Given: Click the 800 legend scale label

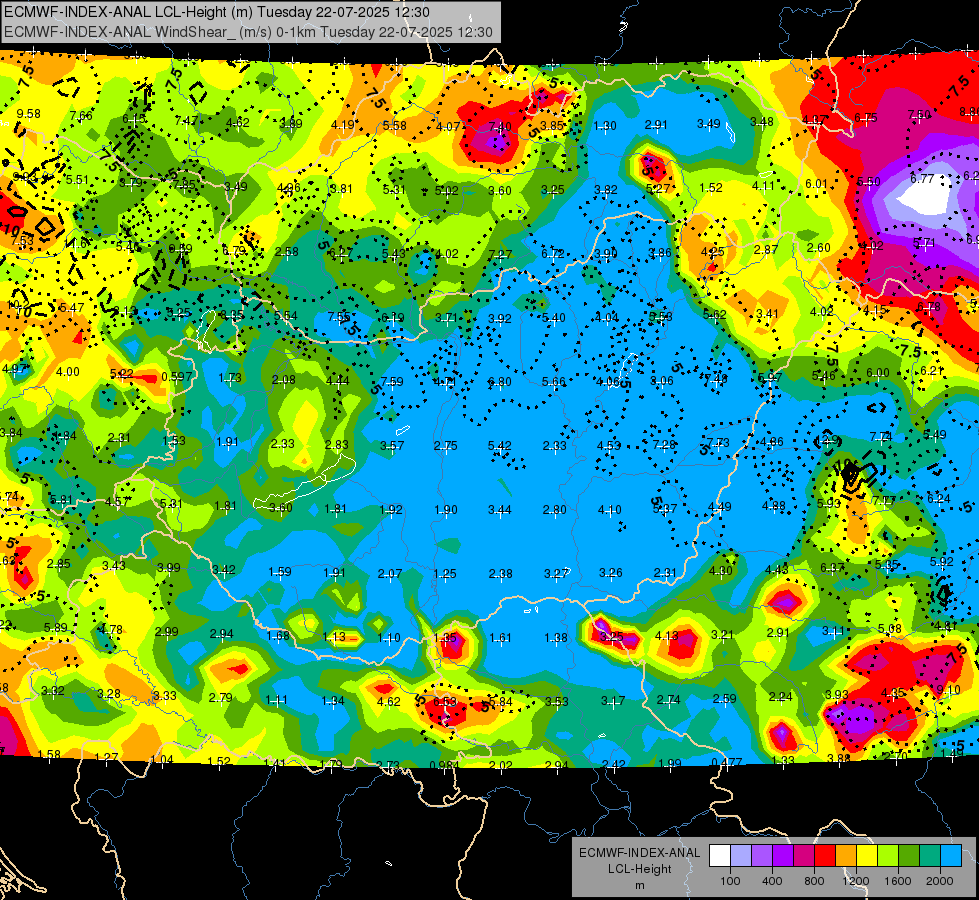Looking at the screenshot, I should (814, 881).
